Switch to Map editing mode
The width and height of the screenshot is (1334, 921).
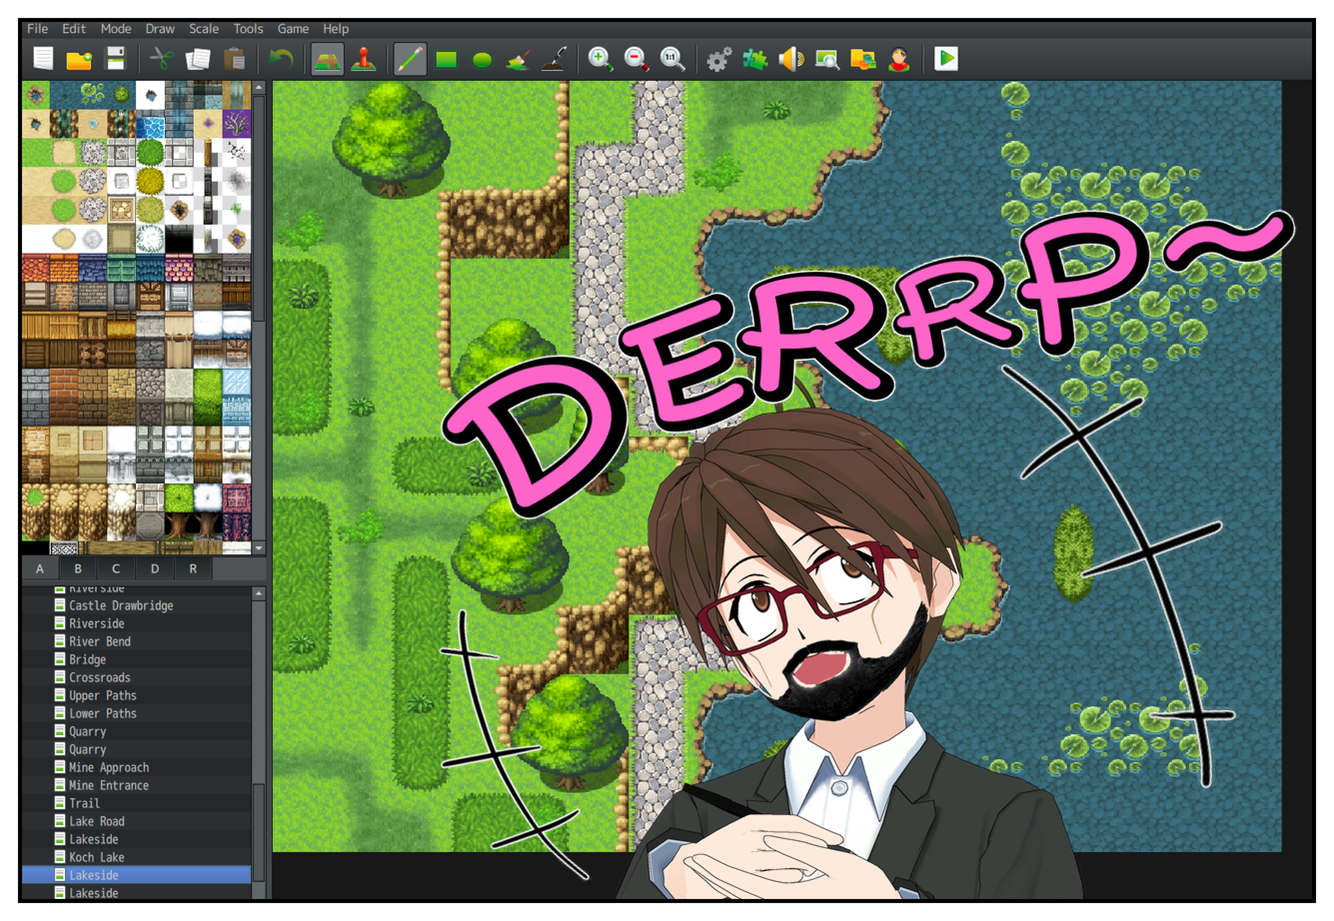[x=327, y=60]
